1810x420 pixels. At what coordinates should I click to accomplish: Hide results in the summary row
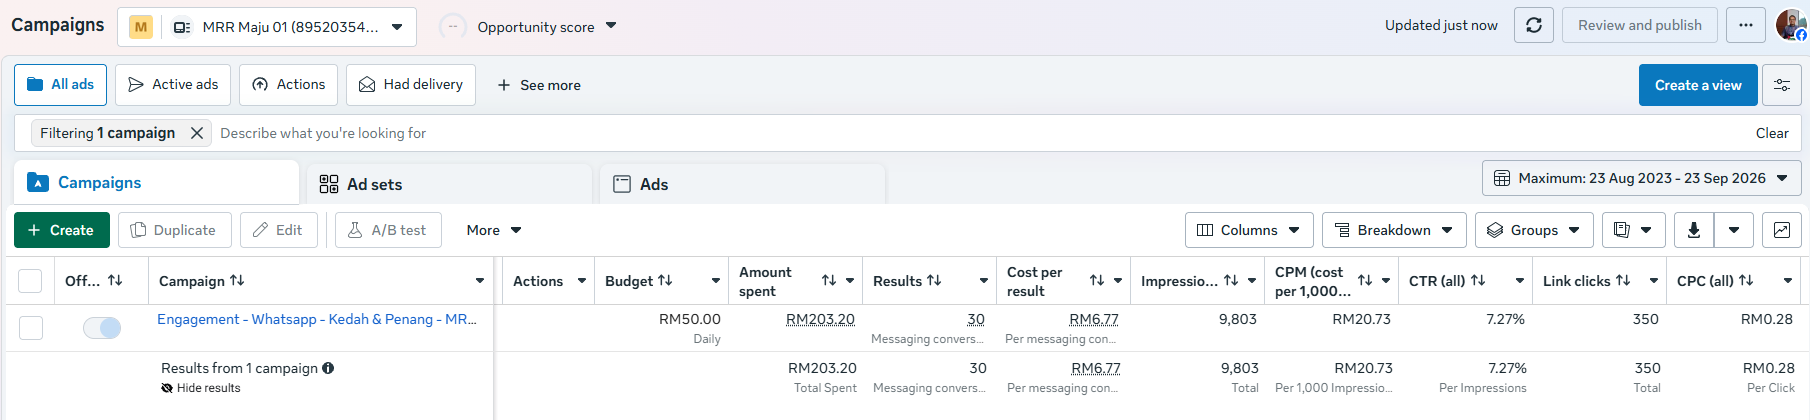[x=201, y=388]
